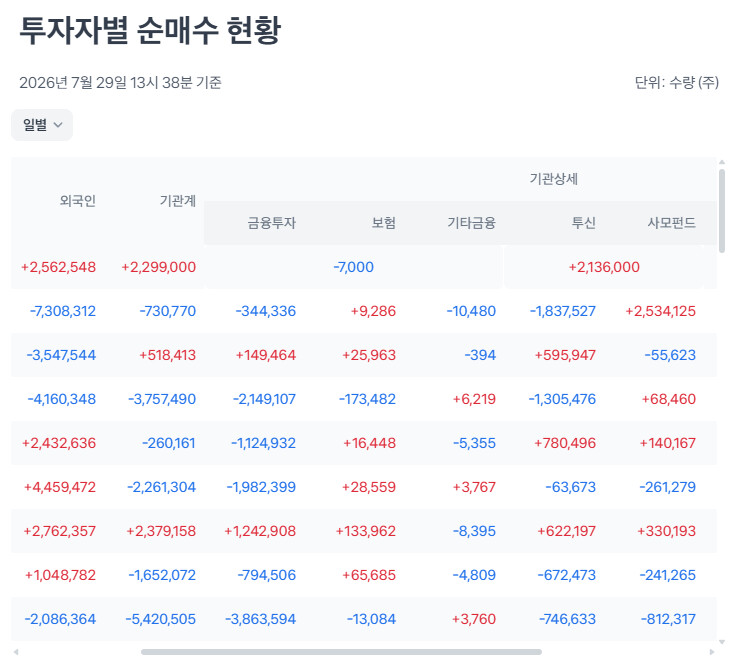
Task: Click the chevron beside 일별
Action: click(x=58, y=125)
